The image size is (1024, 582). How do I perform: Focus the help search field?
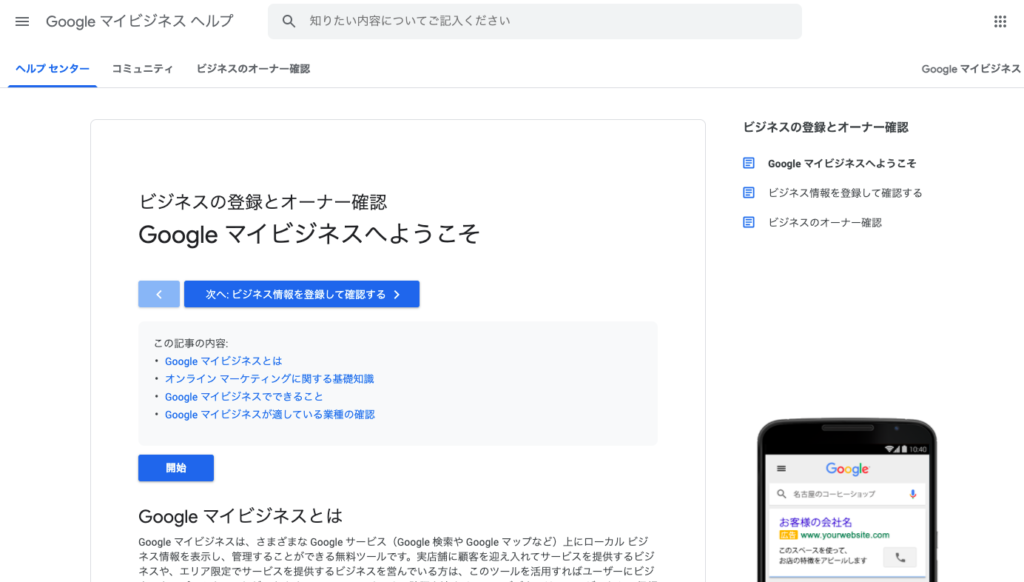535,22
